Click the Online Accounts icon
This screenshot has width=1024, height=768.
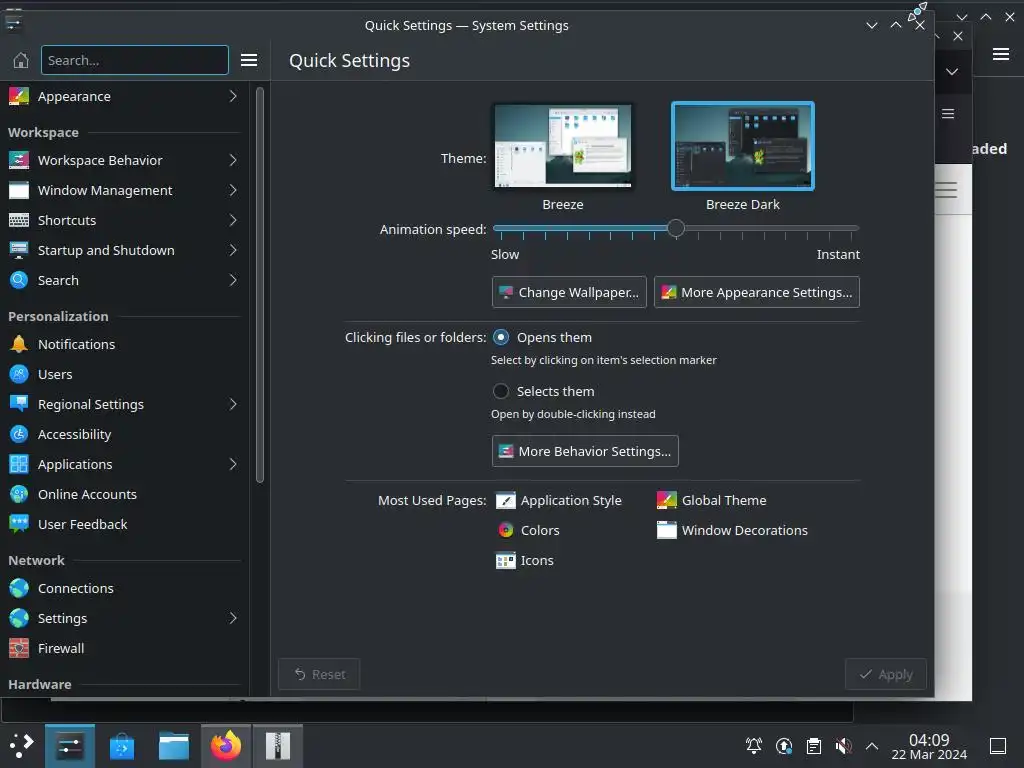(x=19, y=494)
